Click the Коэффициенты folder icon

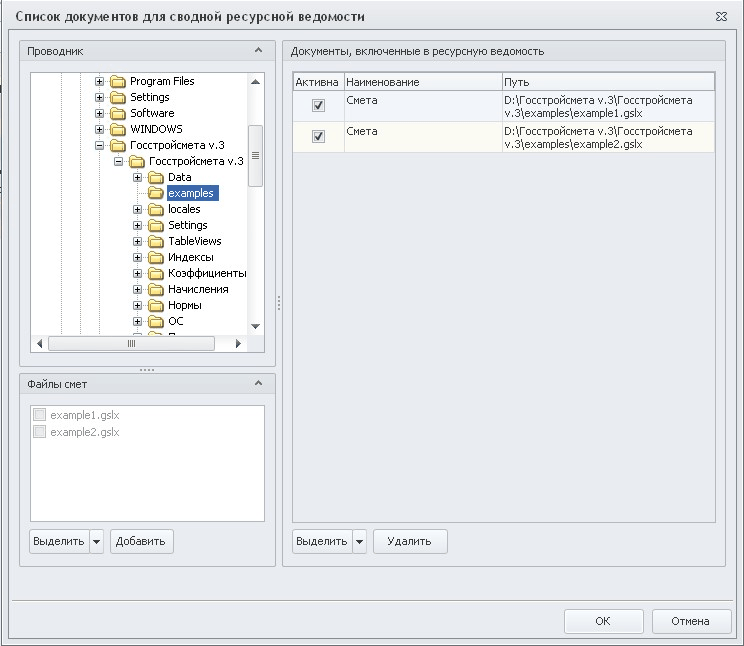[156, 273]
